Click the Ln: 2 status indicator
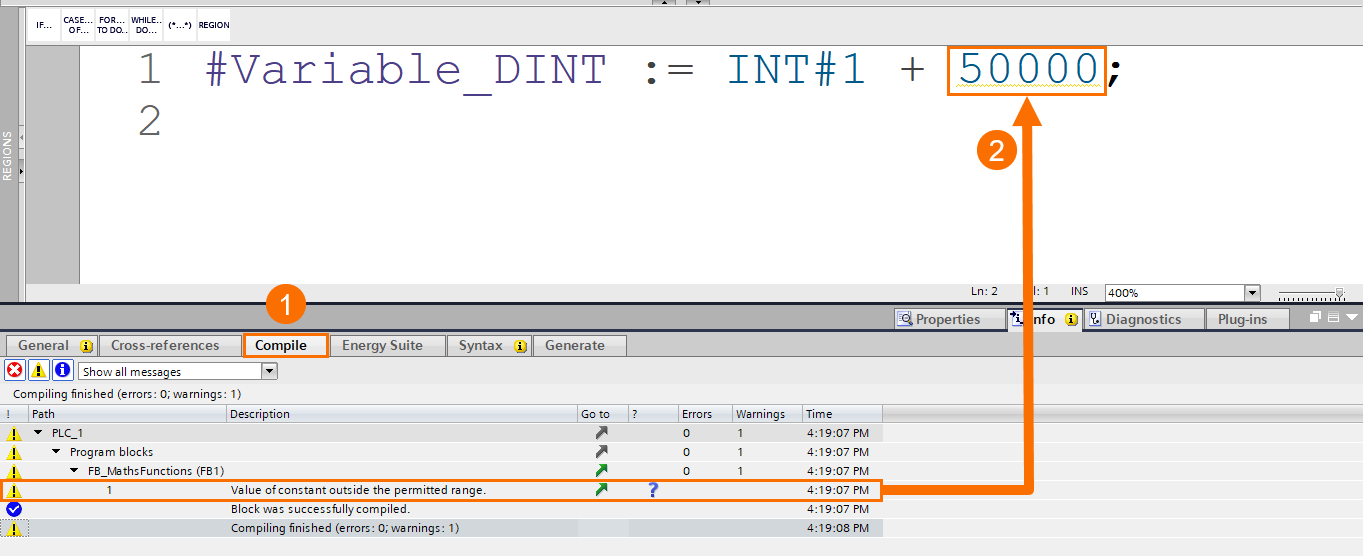The height and width of the screenshot is (557, 1363). click(984, 291)
